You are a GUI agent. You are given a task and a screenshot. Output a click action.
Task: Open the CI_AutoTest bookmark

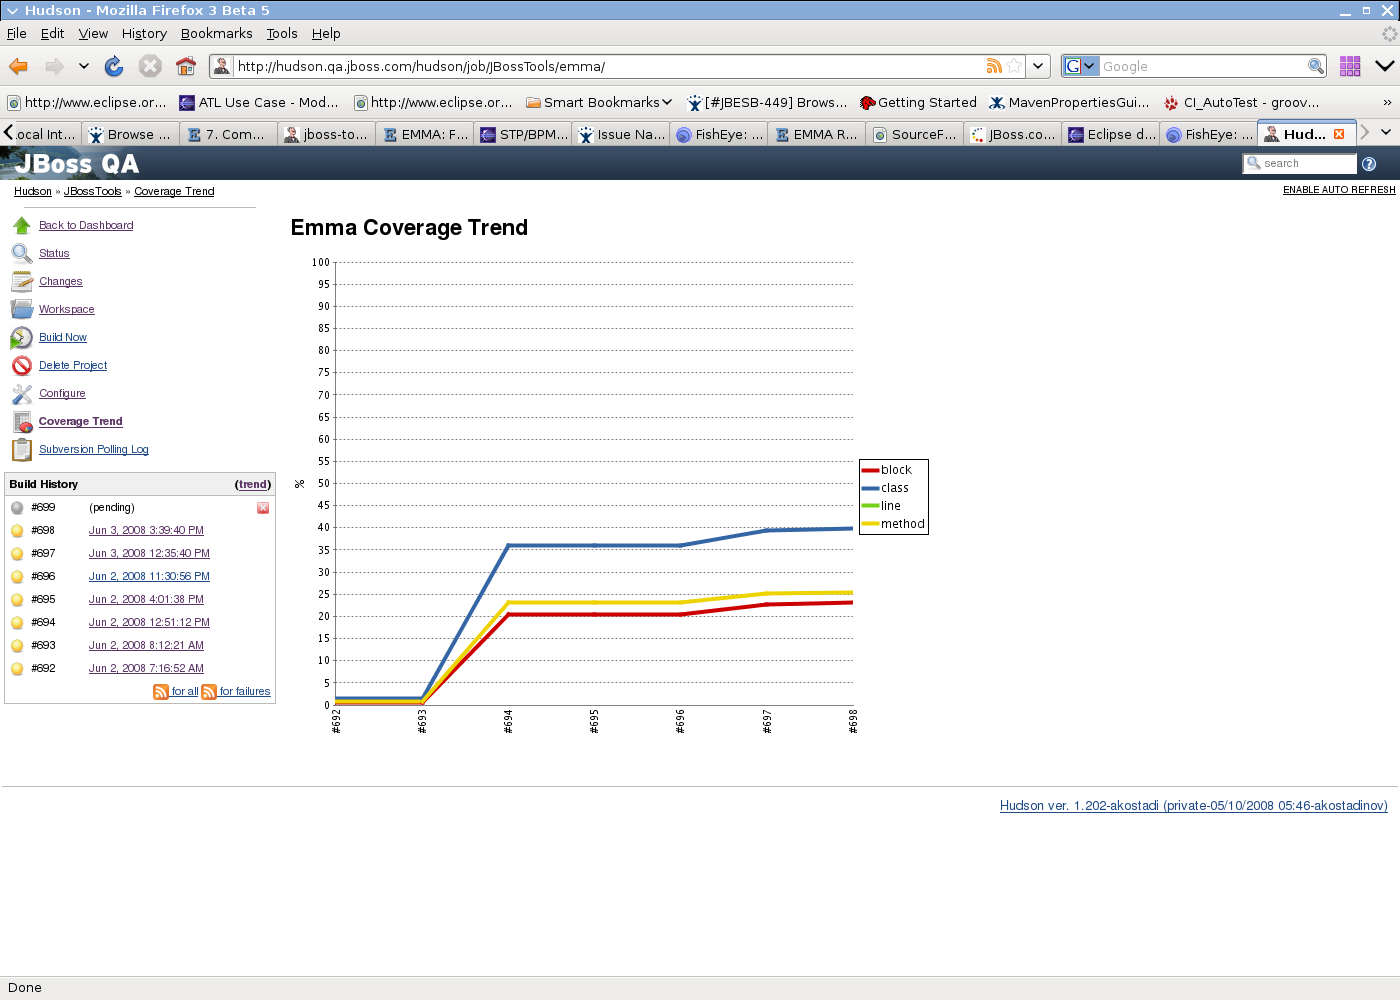[1241, 102]
